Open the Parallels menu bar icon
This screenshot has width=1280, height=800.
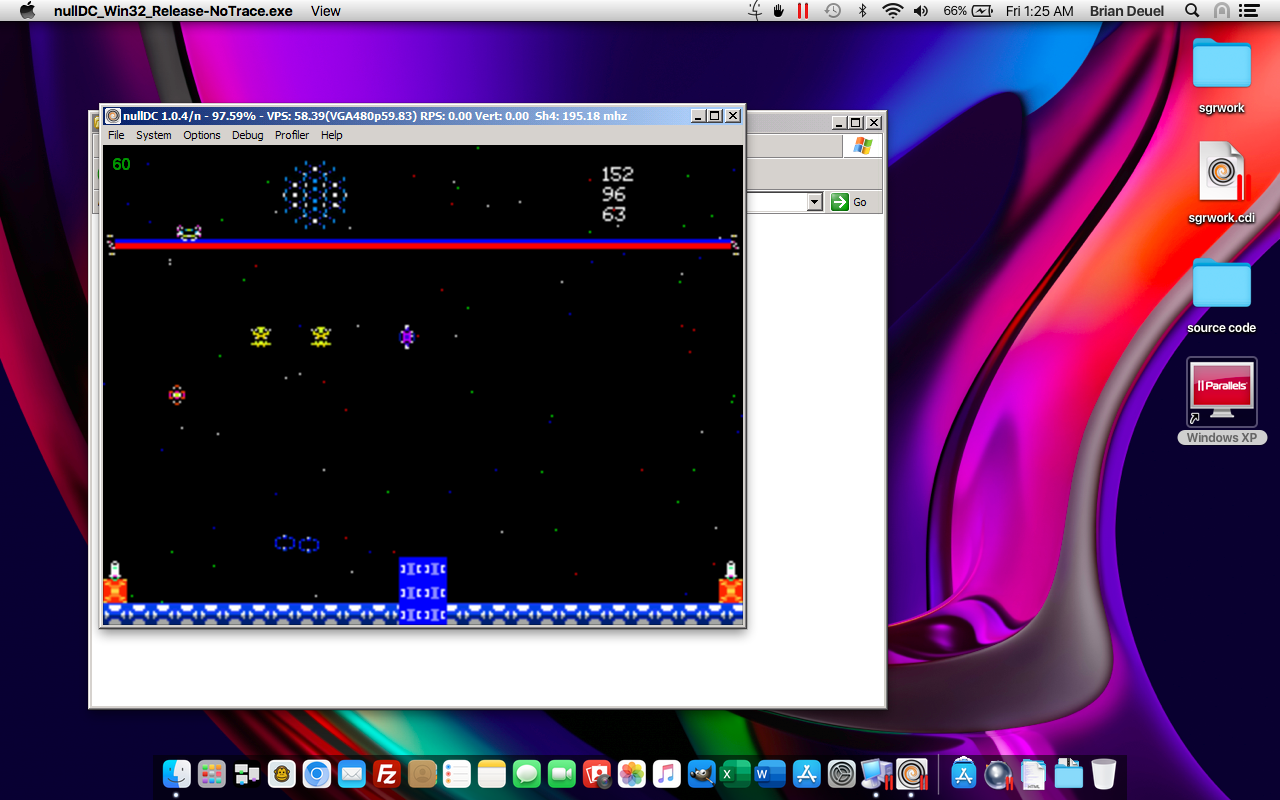pos(802,11)
